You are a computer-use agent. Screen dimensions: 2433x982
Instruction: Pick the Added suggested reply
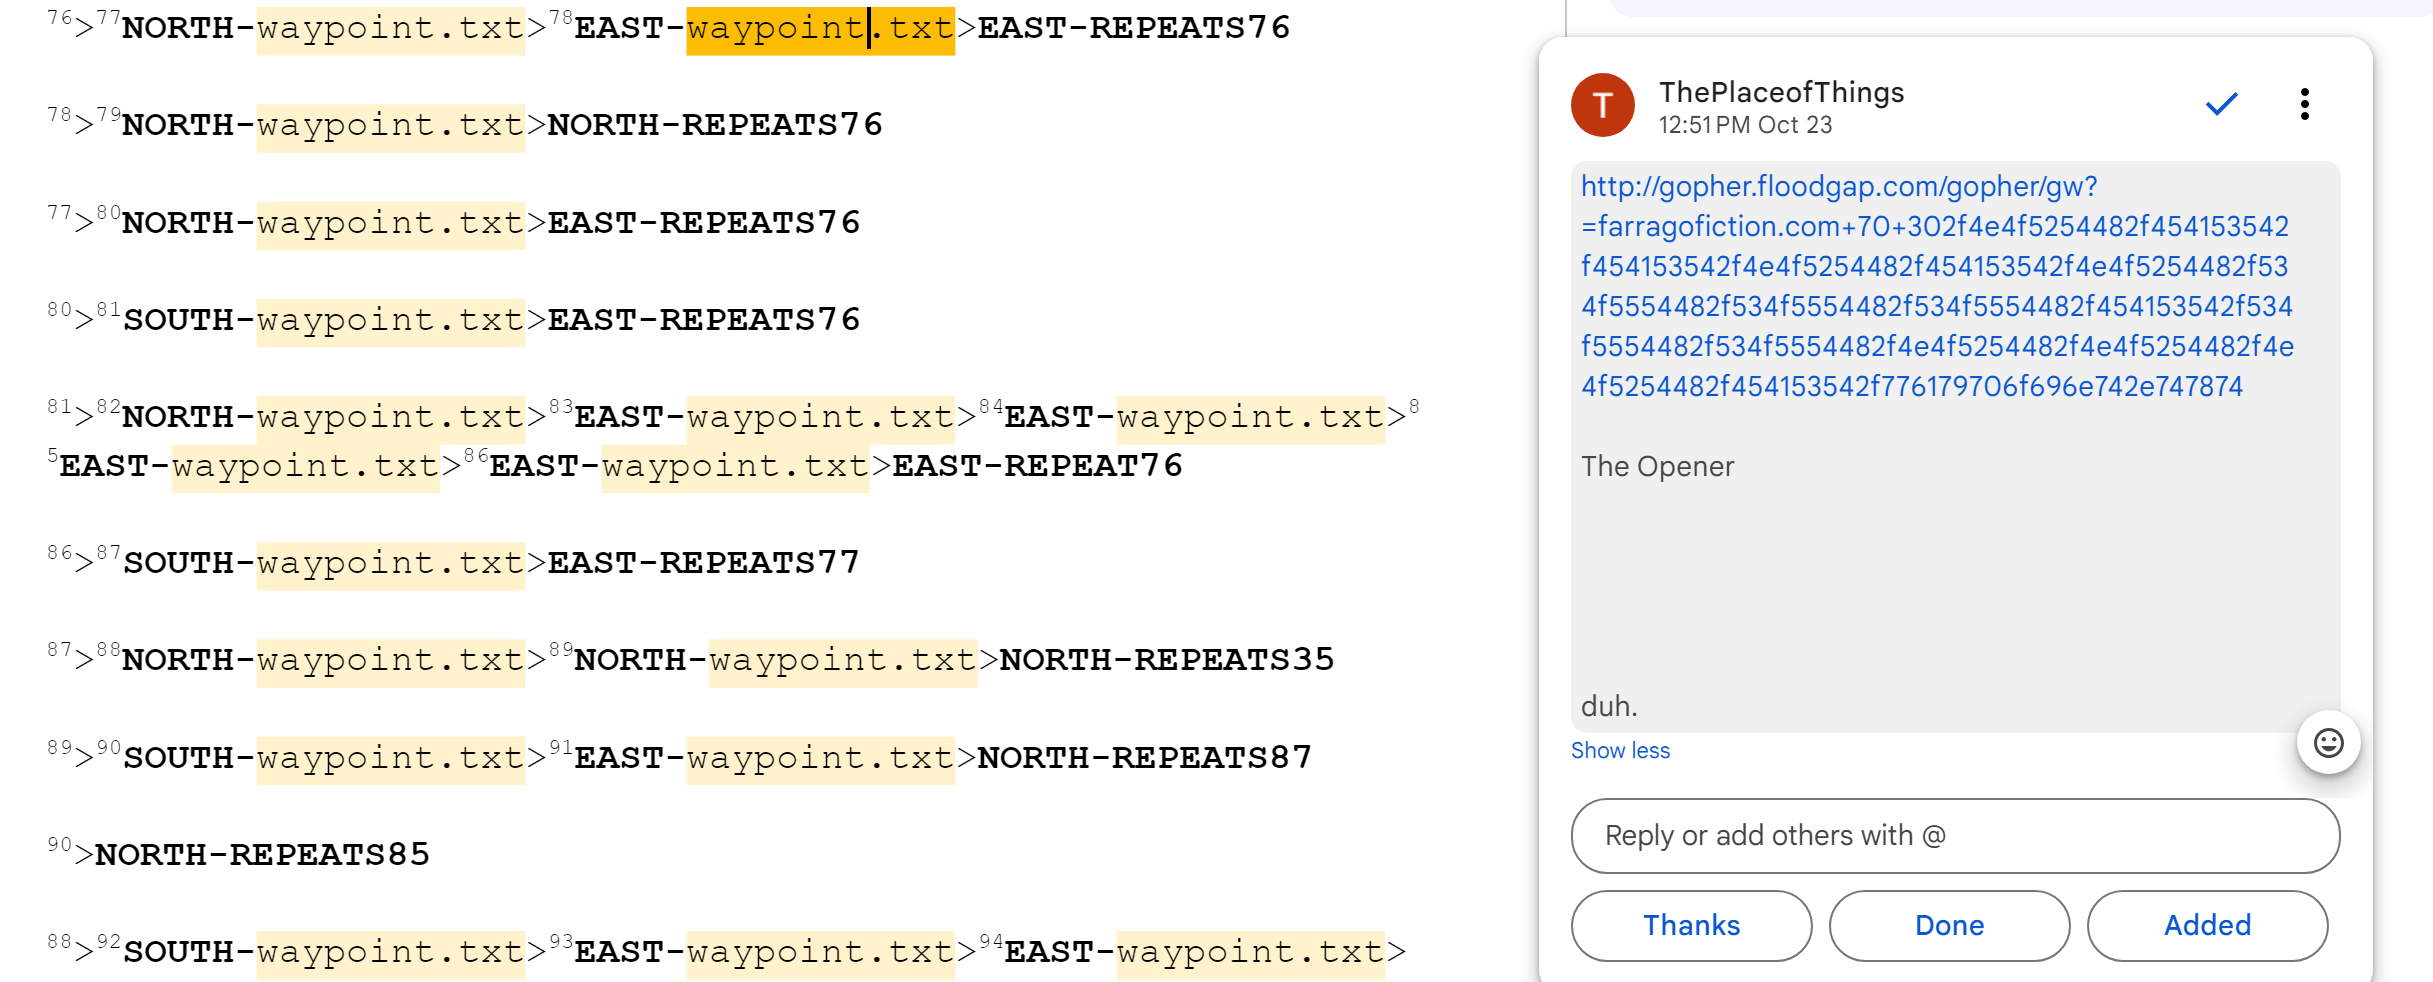tap(2207, 925)
